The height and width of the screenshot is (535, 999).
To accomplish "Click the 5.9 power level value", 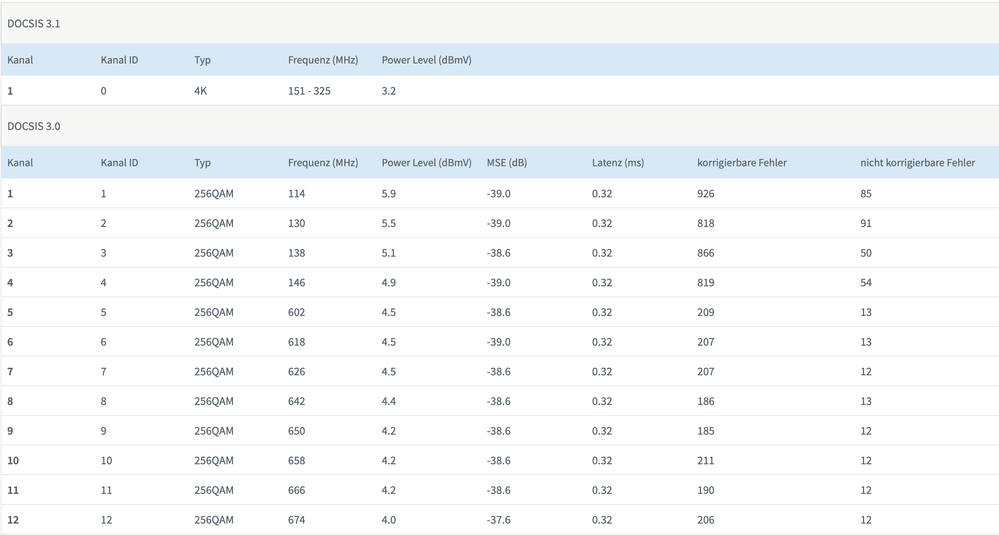I will pos(389,194).
